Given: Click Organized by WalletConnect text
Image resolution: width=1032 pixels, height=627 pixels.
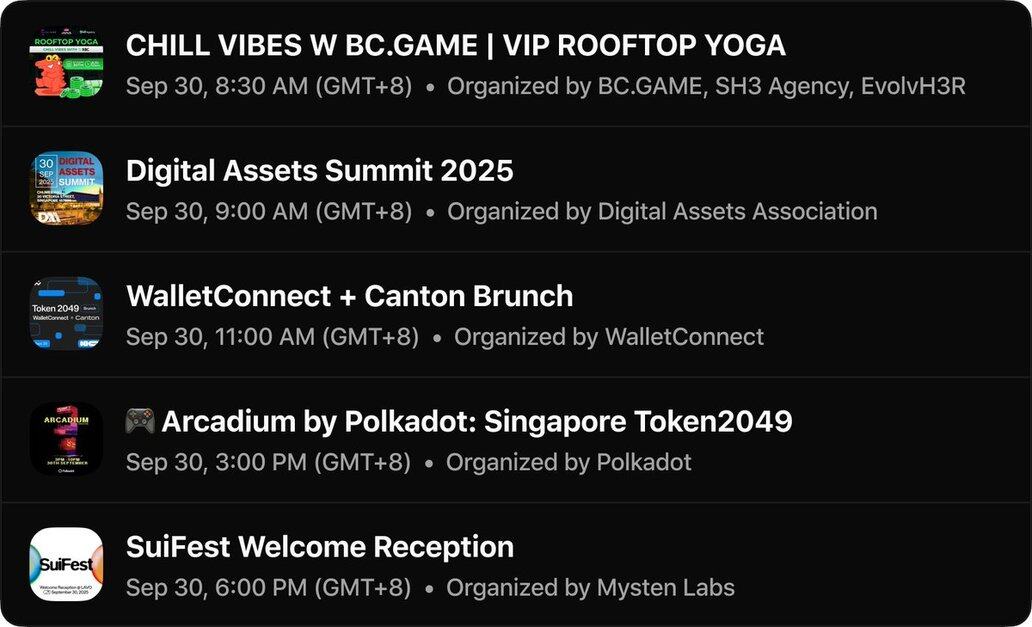Looking at the screenshot, I should click(609, 337).
